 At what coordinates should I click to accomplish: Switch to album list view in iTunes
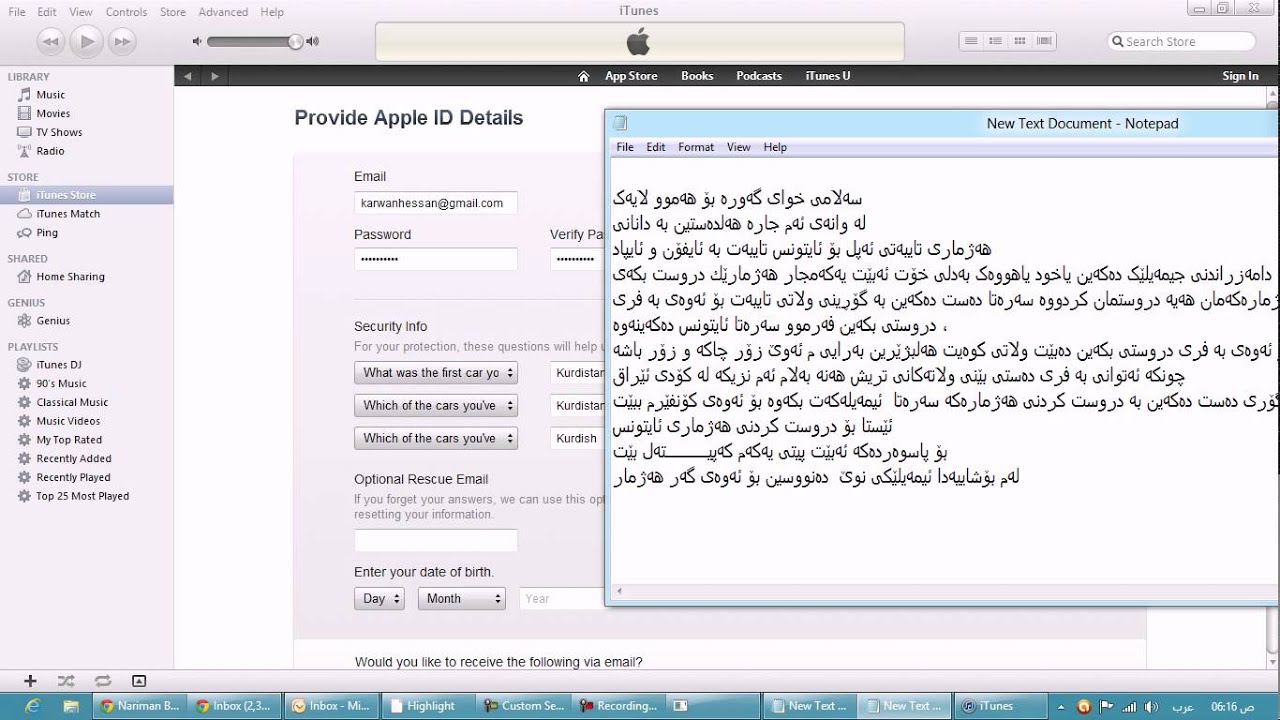995,41
